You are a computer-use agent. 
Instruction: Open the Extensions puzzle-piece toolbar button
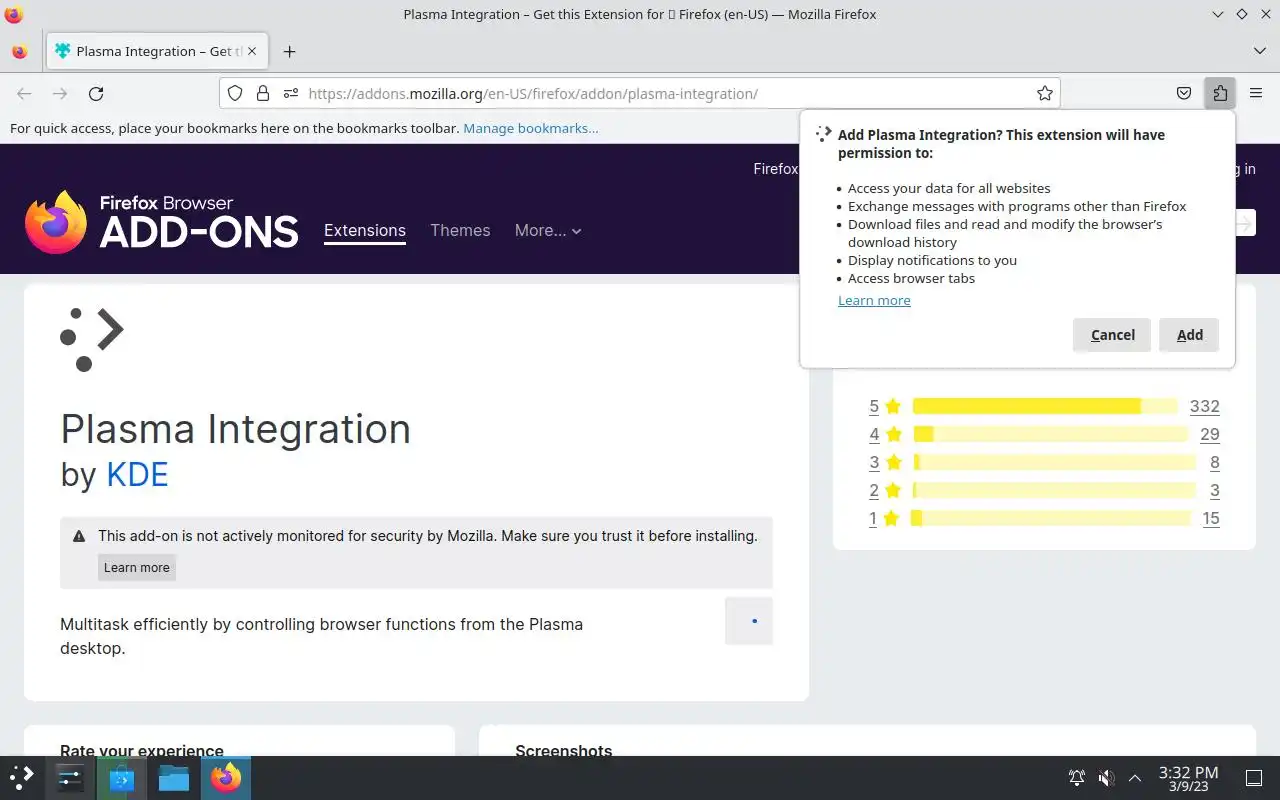[1220, 93]
